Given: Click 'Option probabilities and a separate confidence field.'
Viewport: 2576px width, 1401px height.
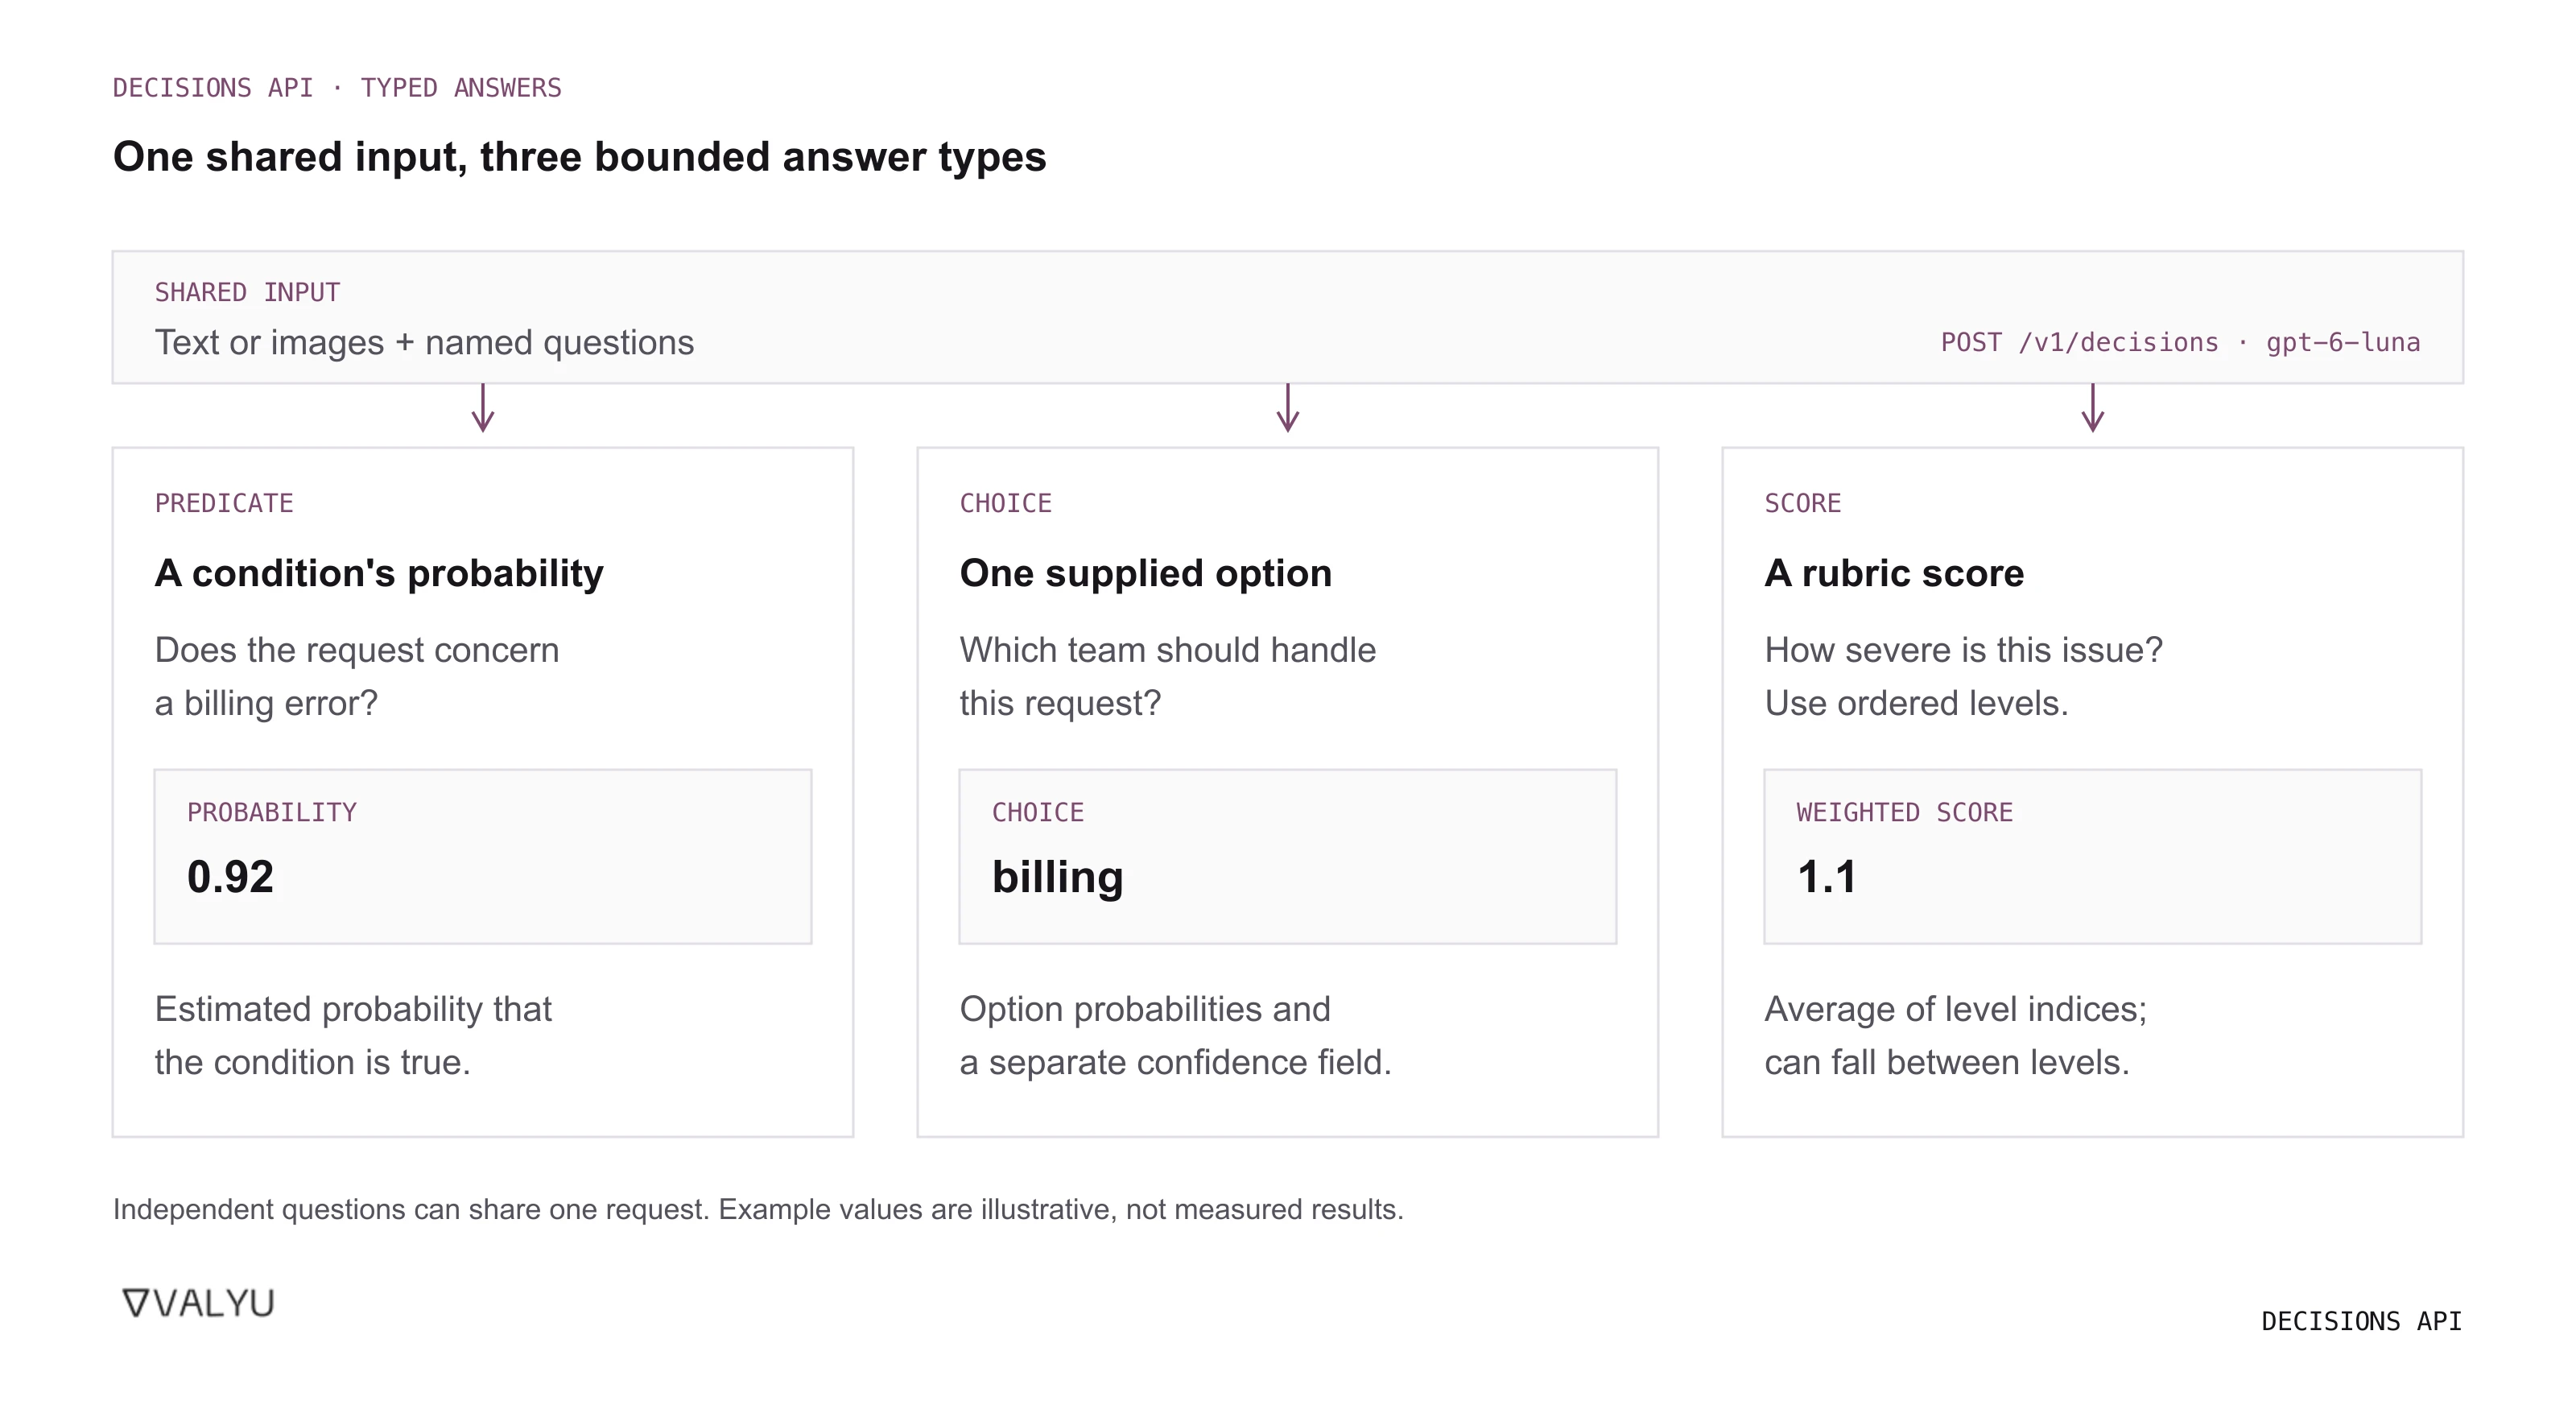Looking at the screenshot, I should coord(1176,1035).
